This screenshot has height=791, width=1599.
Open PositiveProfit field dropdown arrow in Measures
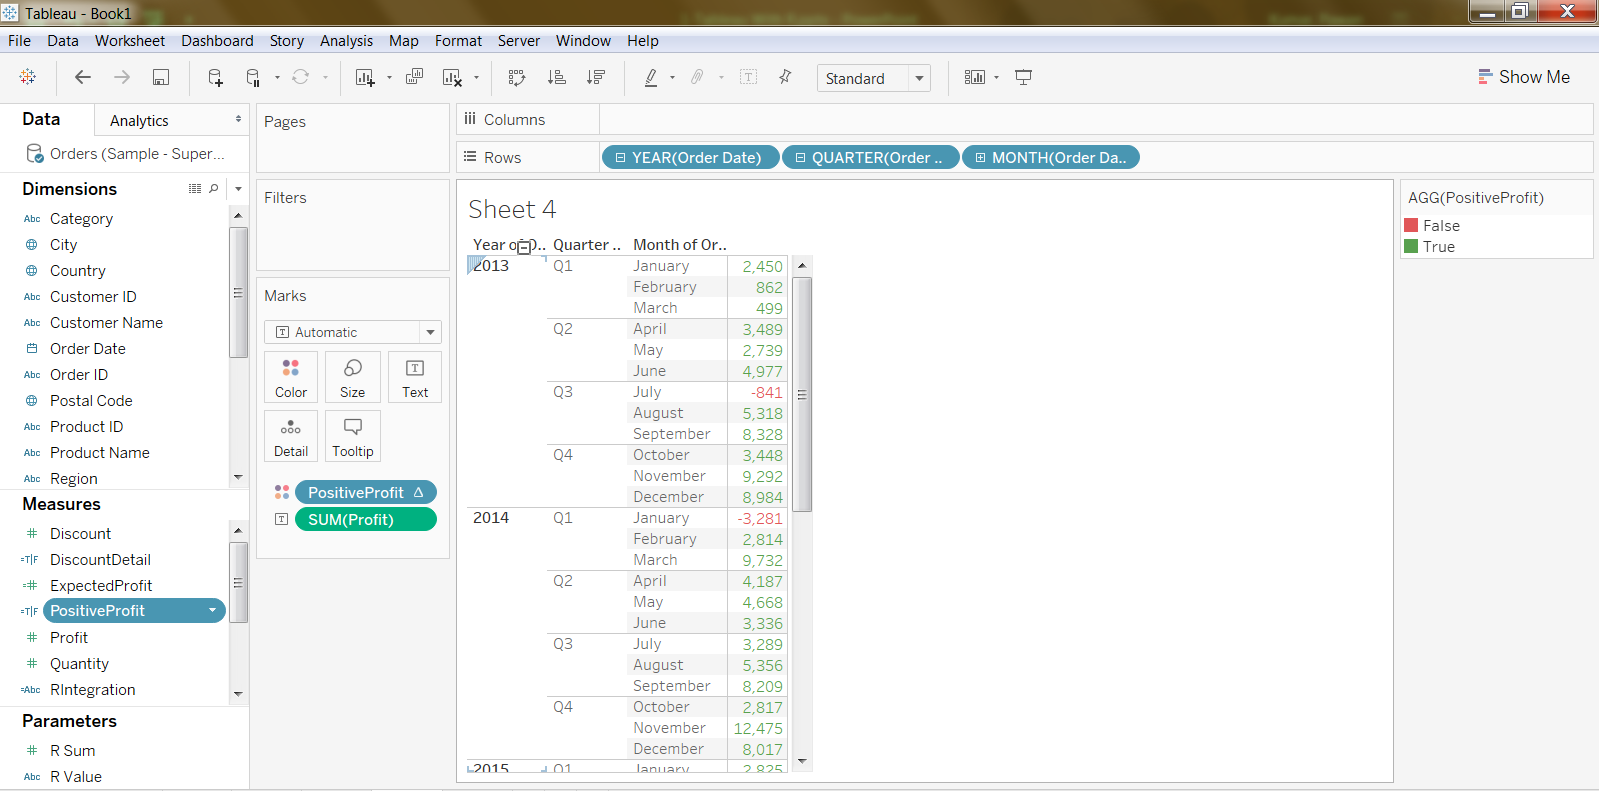point(212,611)
